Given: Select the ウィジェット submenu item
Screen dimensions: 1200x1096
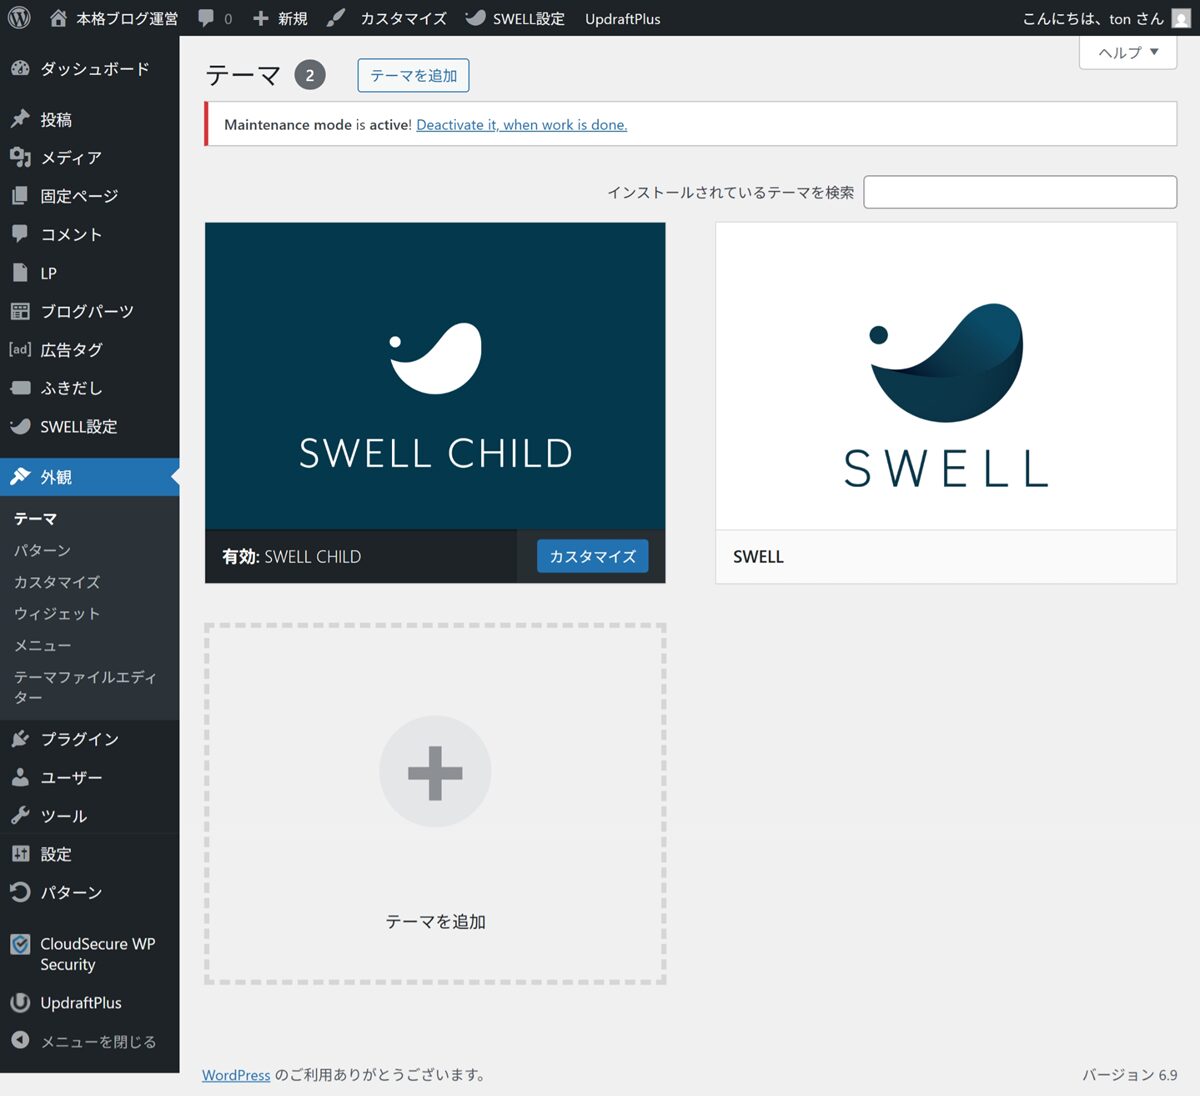Looking at the screenshot, I should 57,614.
